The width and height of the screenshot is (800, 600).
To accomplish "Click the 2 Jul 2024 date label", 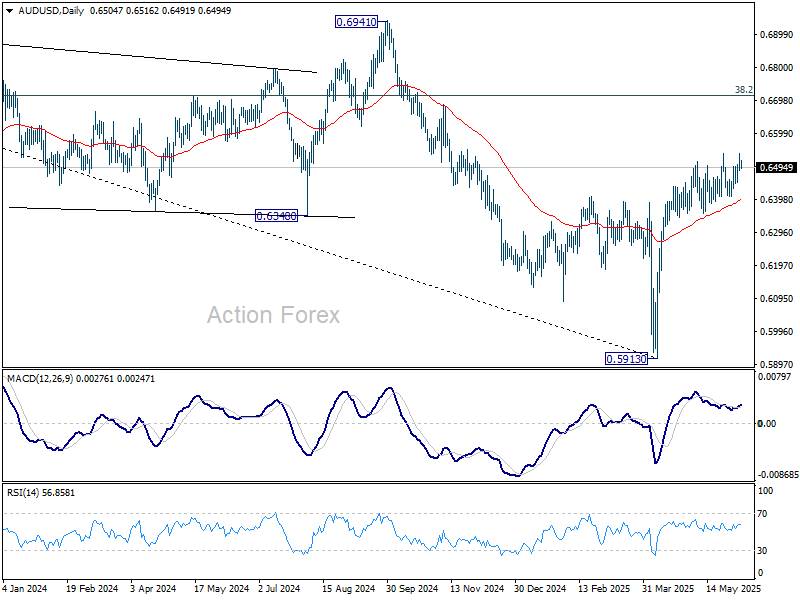I will [x=279, y=588].
